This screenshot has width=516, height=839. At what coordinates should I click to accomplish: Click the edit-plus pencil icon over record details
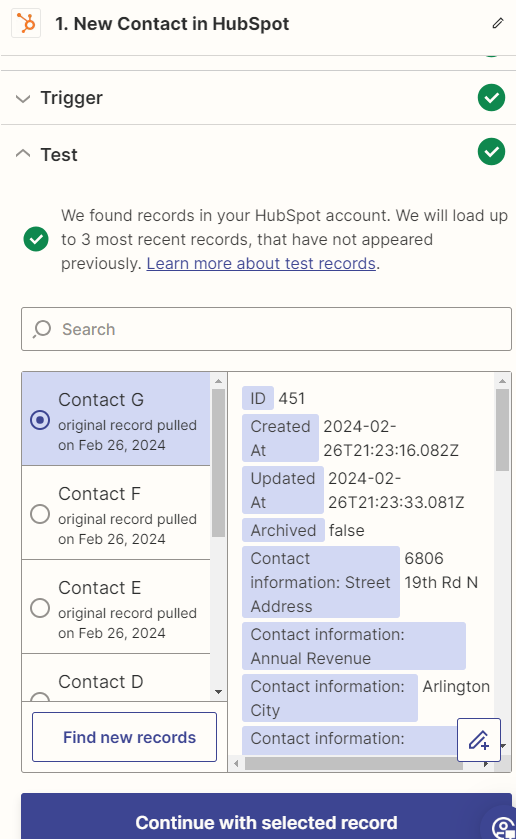point(479,739)
